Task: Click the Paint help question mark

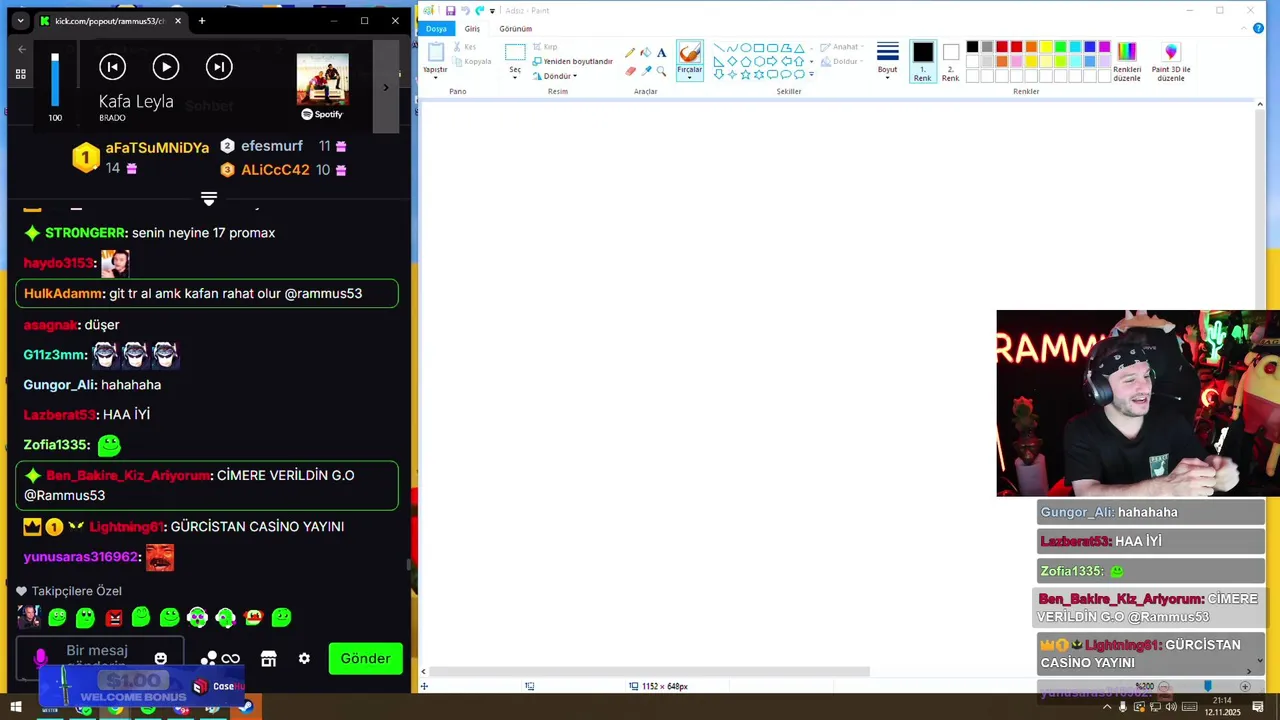Action: (1258, 28)
